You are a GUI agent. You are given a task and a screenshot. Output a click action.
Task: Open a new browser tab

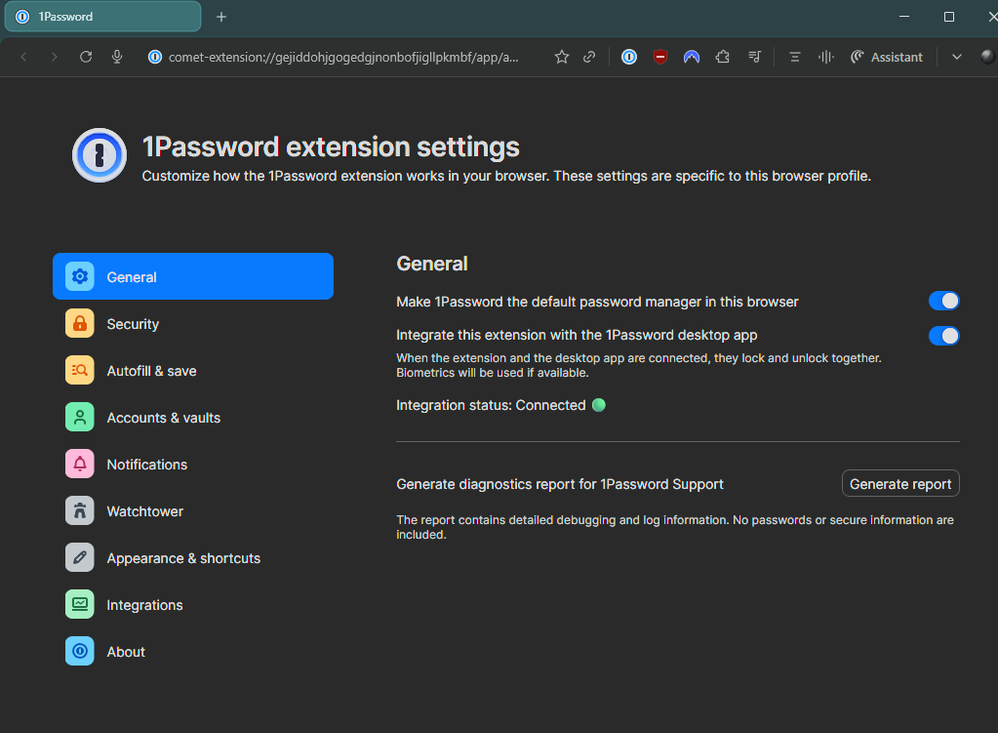221,17
